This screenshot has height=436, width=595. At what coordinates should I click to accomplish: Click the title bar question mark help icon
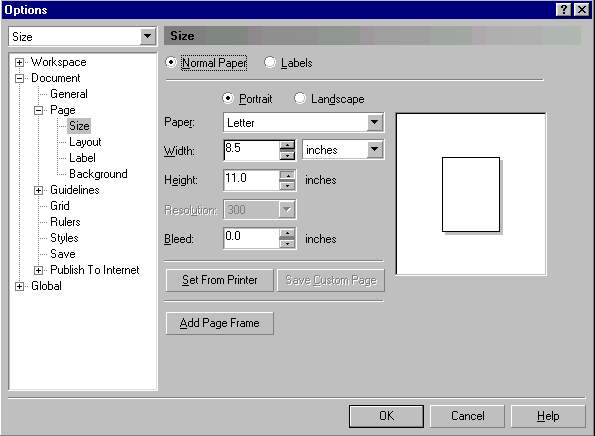click(x=564, y=9)
